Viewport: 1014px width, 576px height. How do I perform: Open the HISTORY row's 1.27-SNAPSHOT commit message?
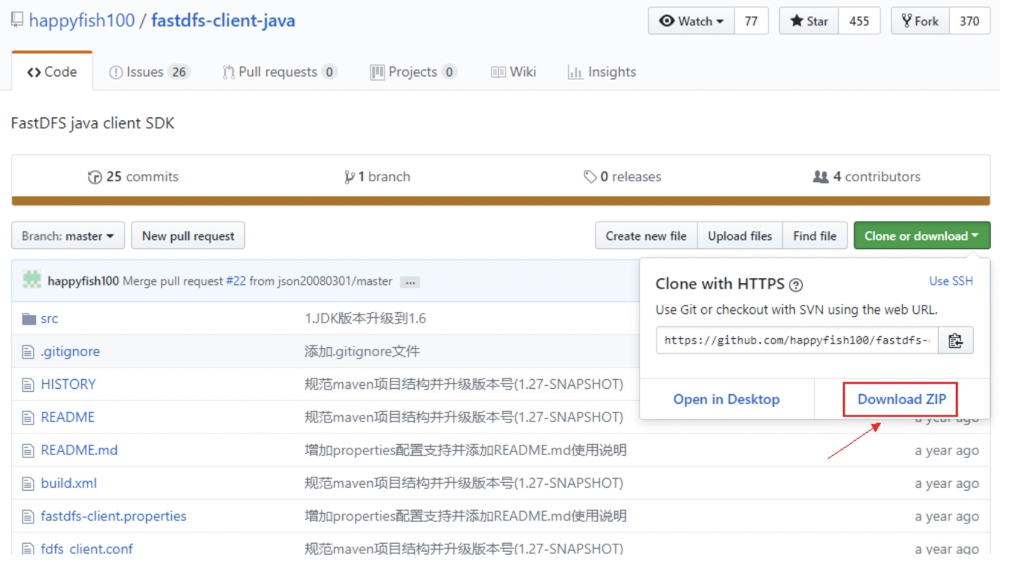(464, 385)
